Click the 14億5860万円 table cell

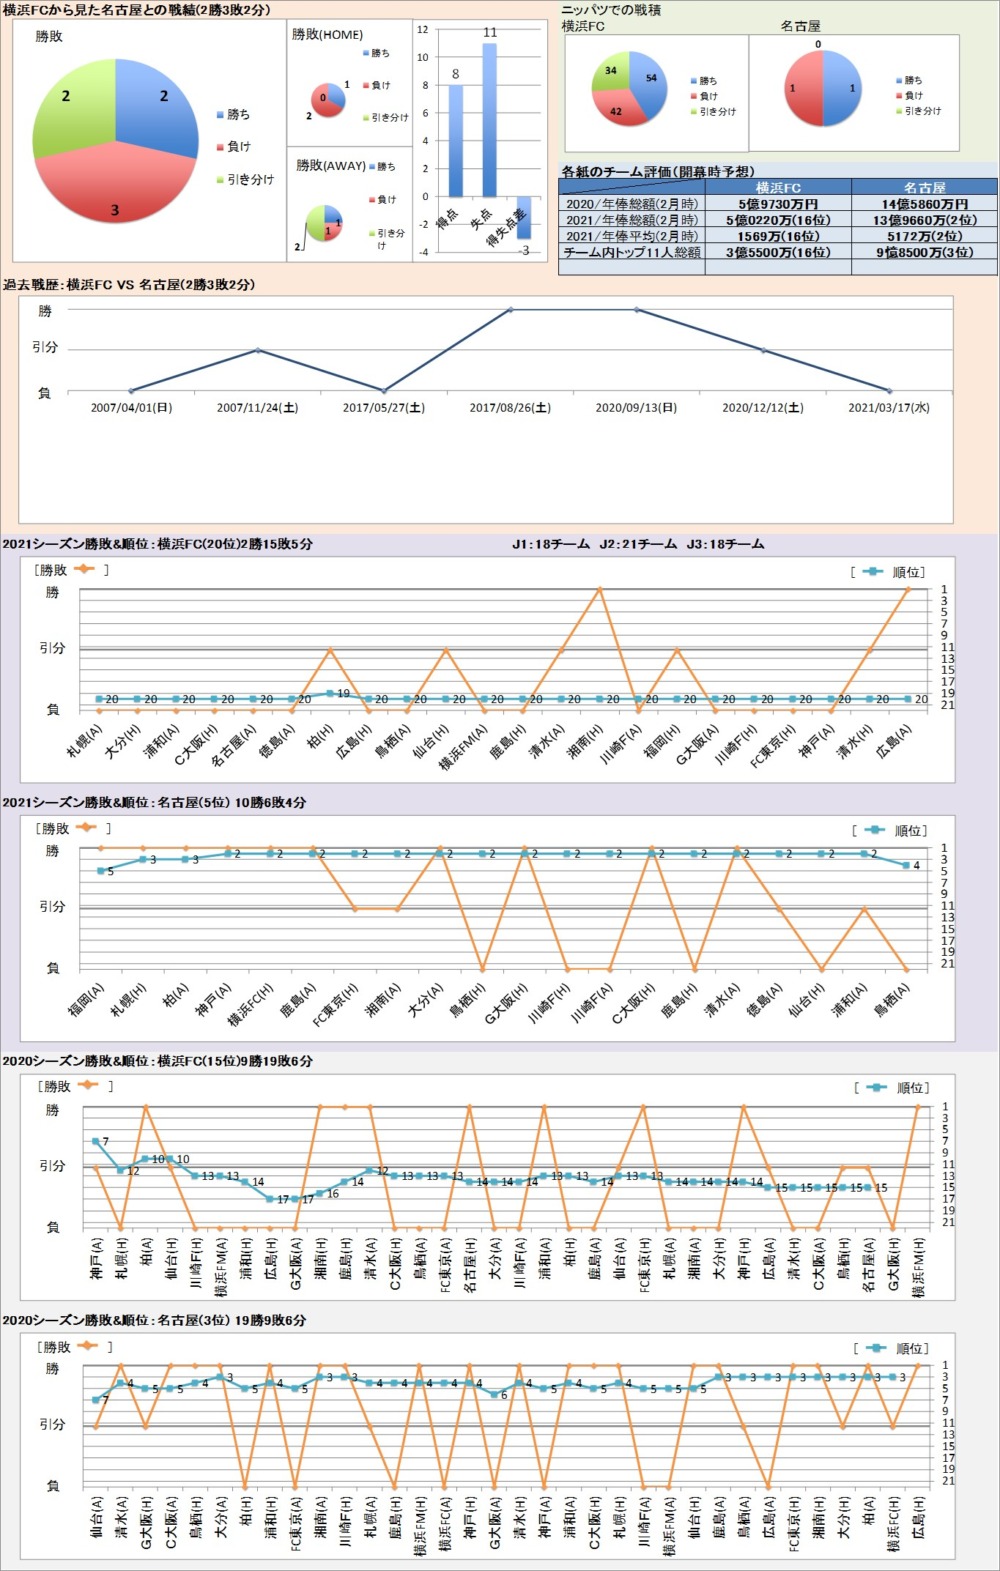coord(924,204)
